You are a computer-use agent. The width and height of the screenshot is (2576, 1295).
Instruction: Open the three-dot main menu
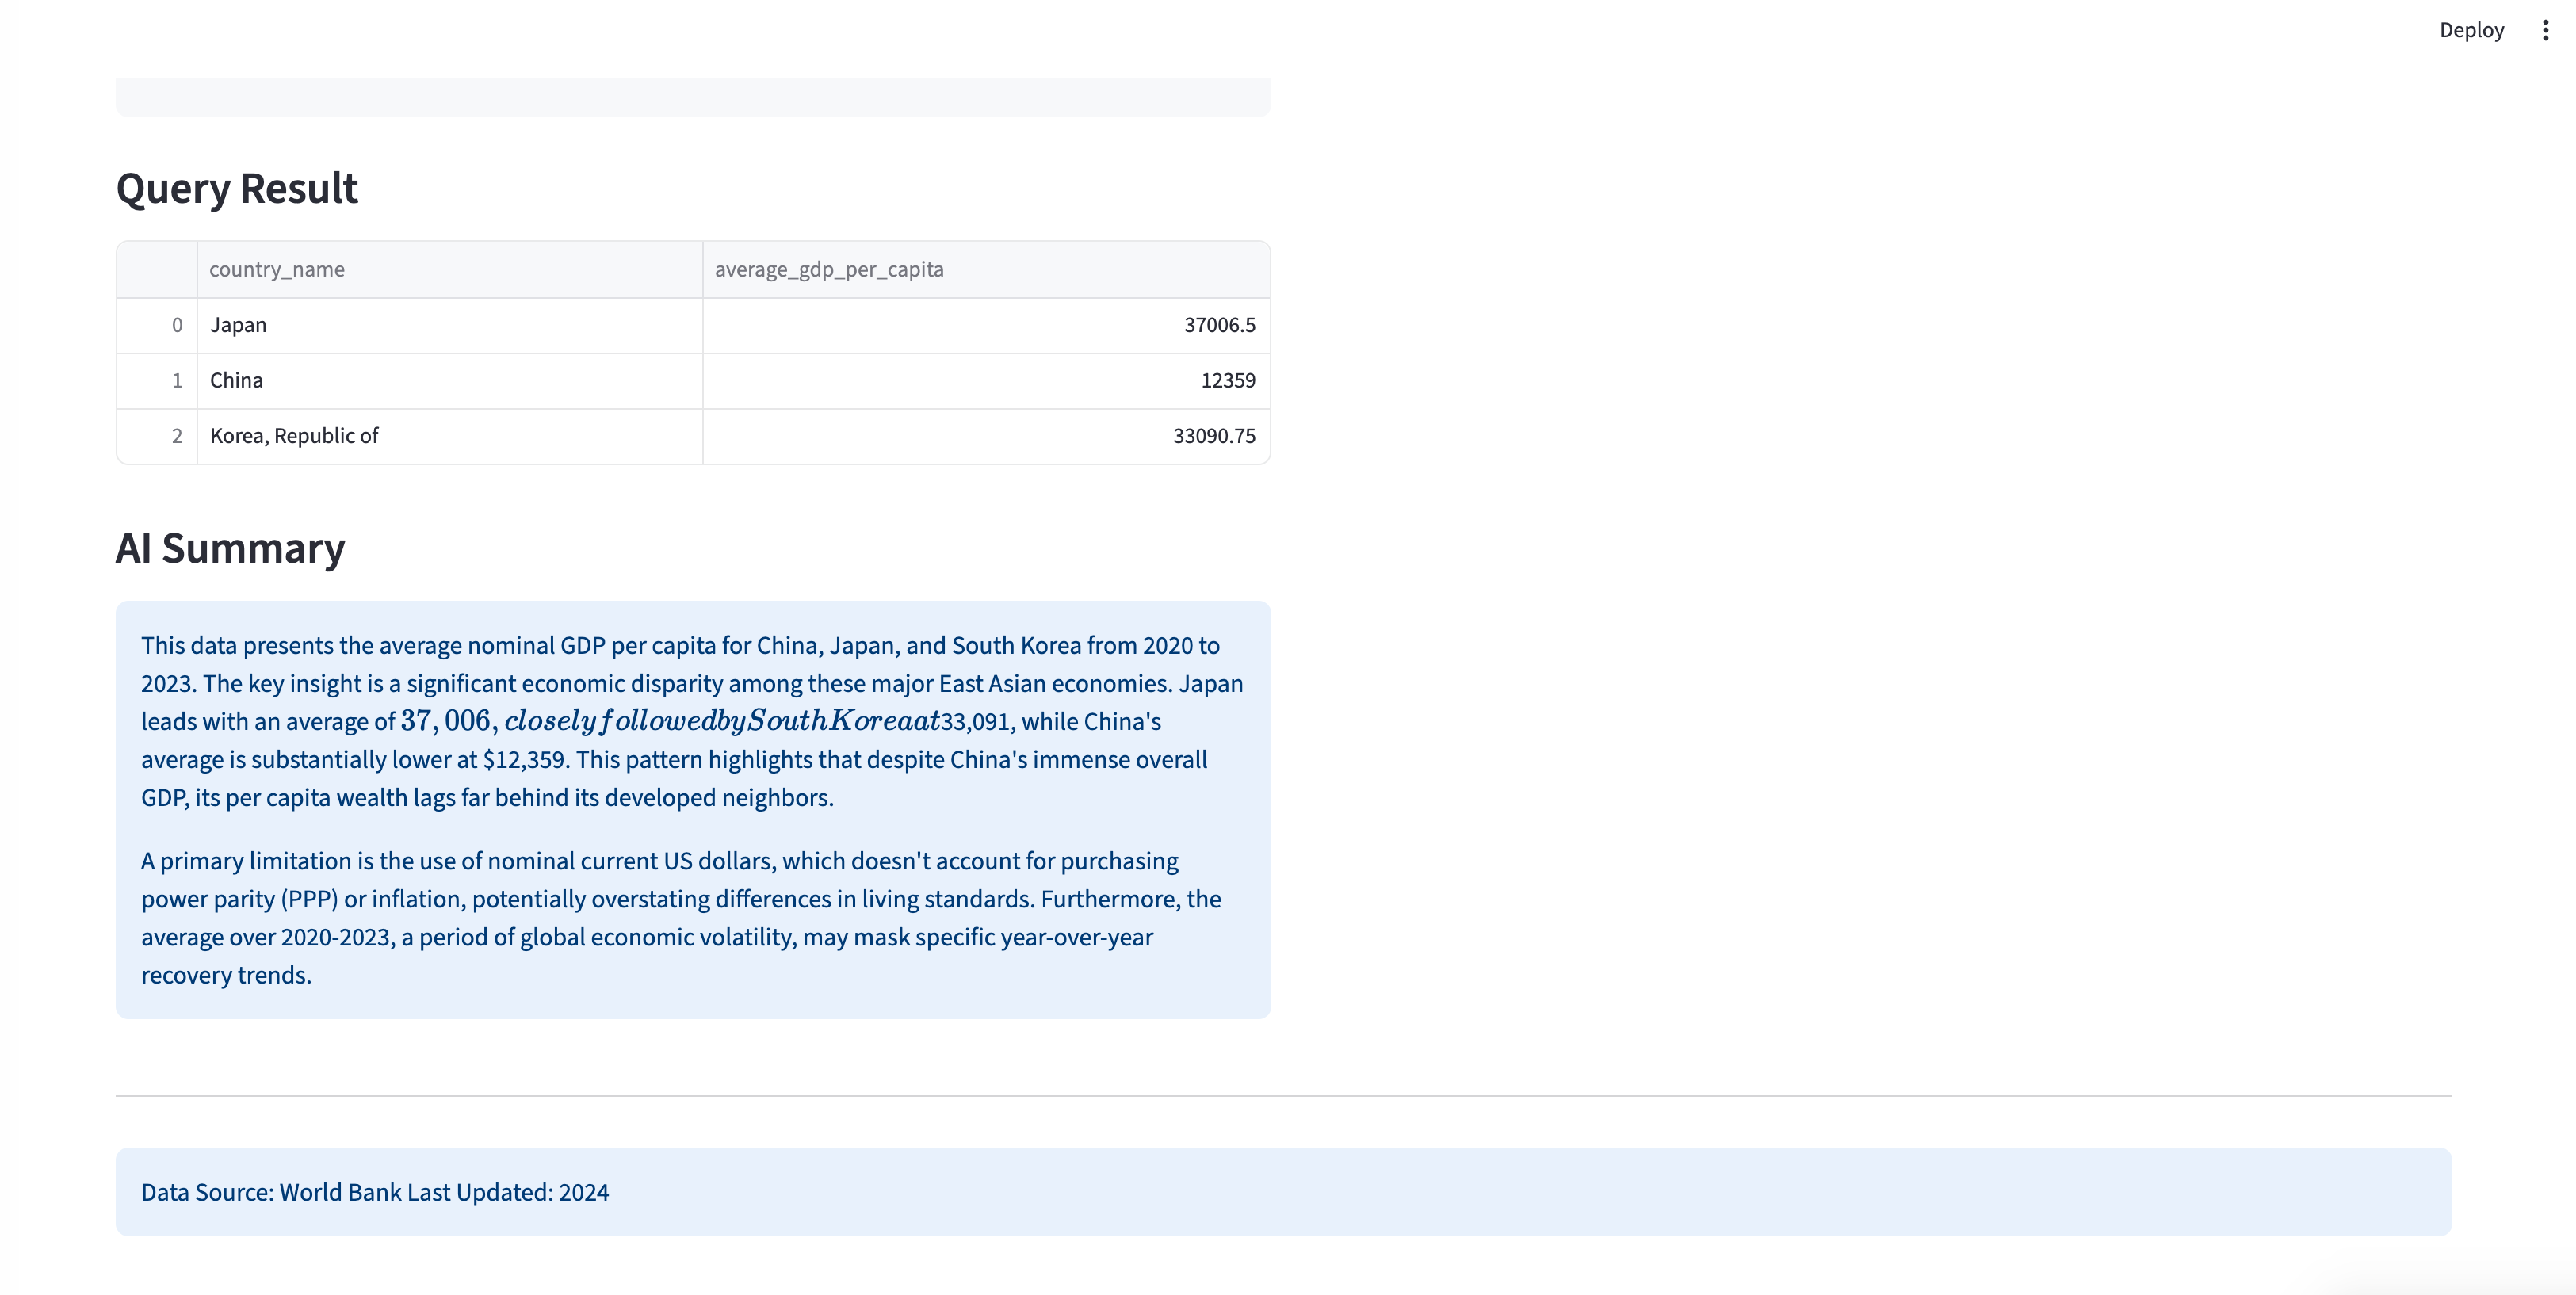(x=2544, y=30)
